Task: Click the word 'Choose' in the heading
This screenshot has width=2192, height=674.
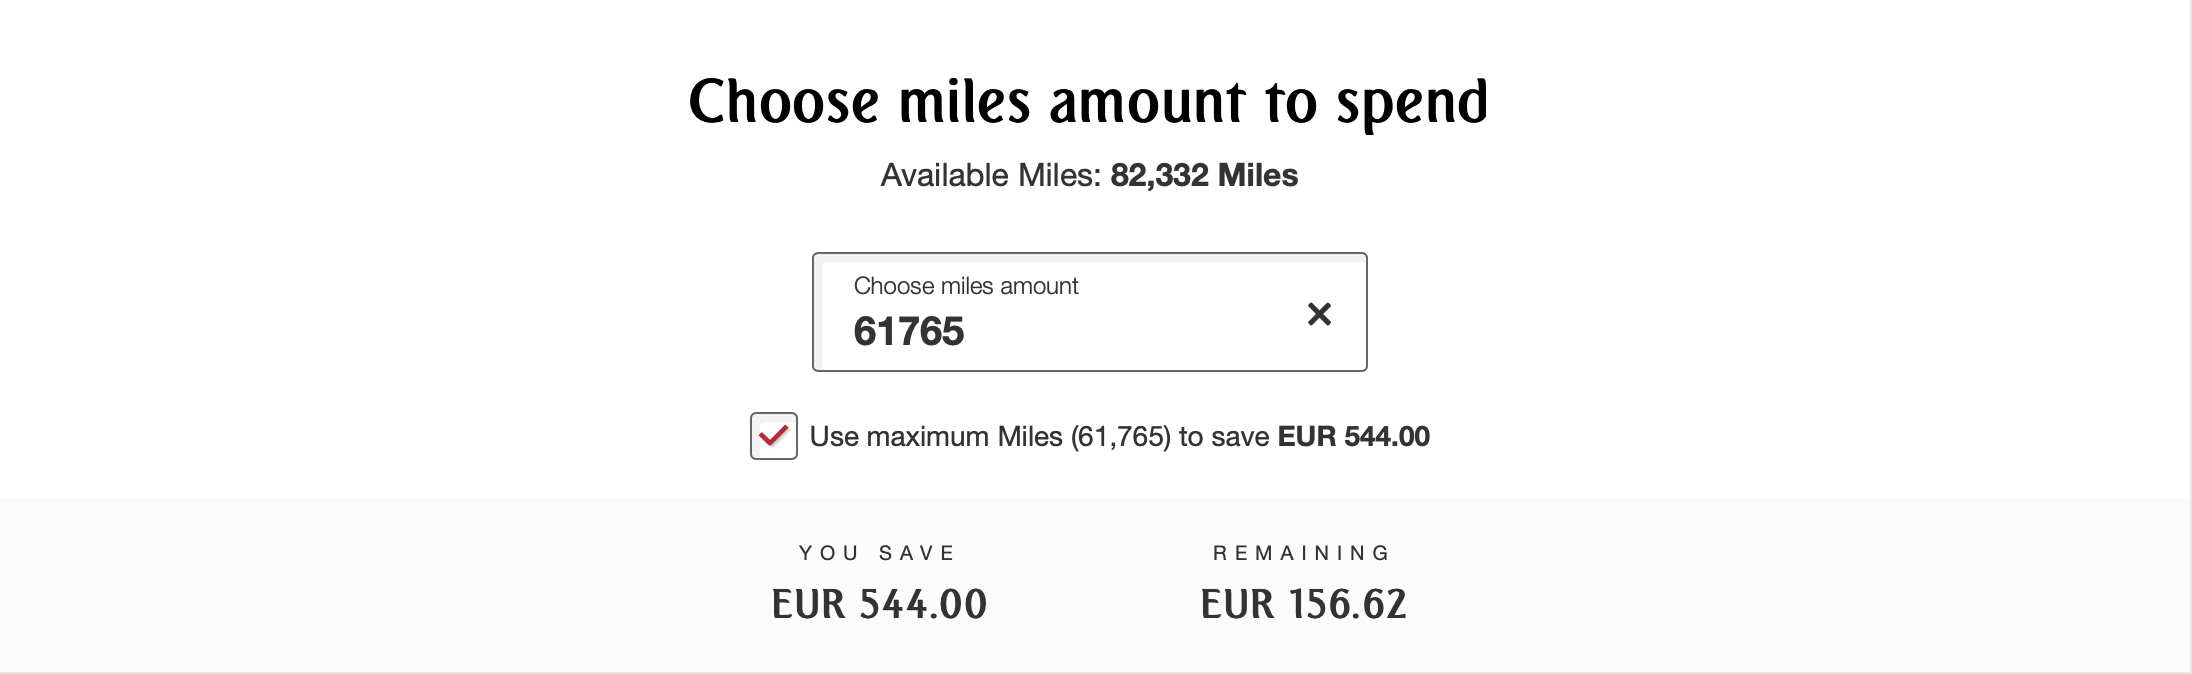Action: tap(784, 102)
